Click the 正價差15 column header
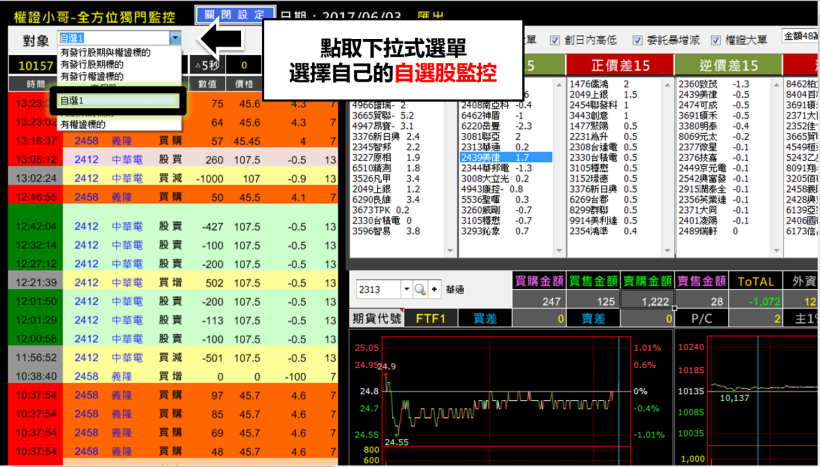The width and height of the screenshot is (820, 467). [620, 65]
